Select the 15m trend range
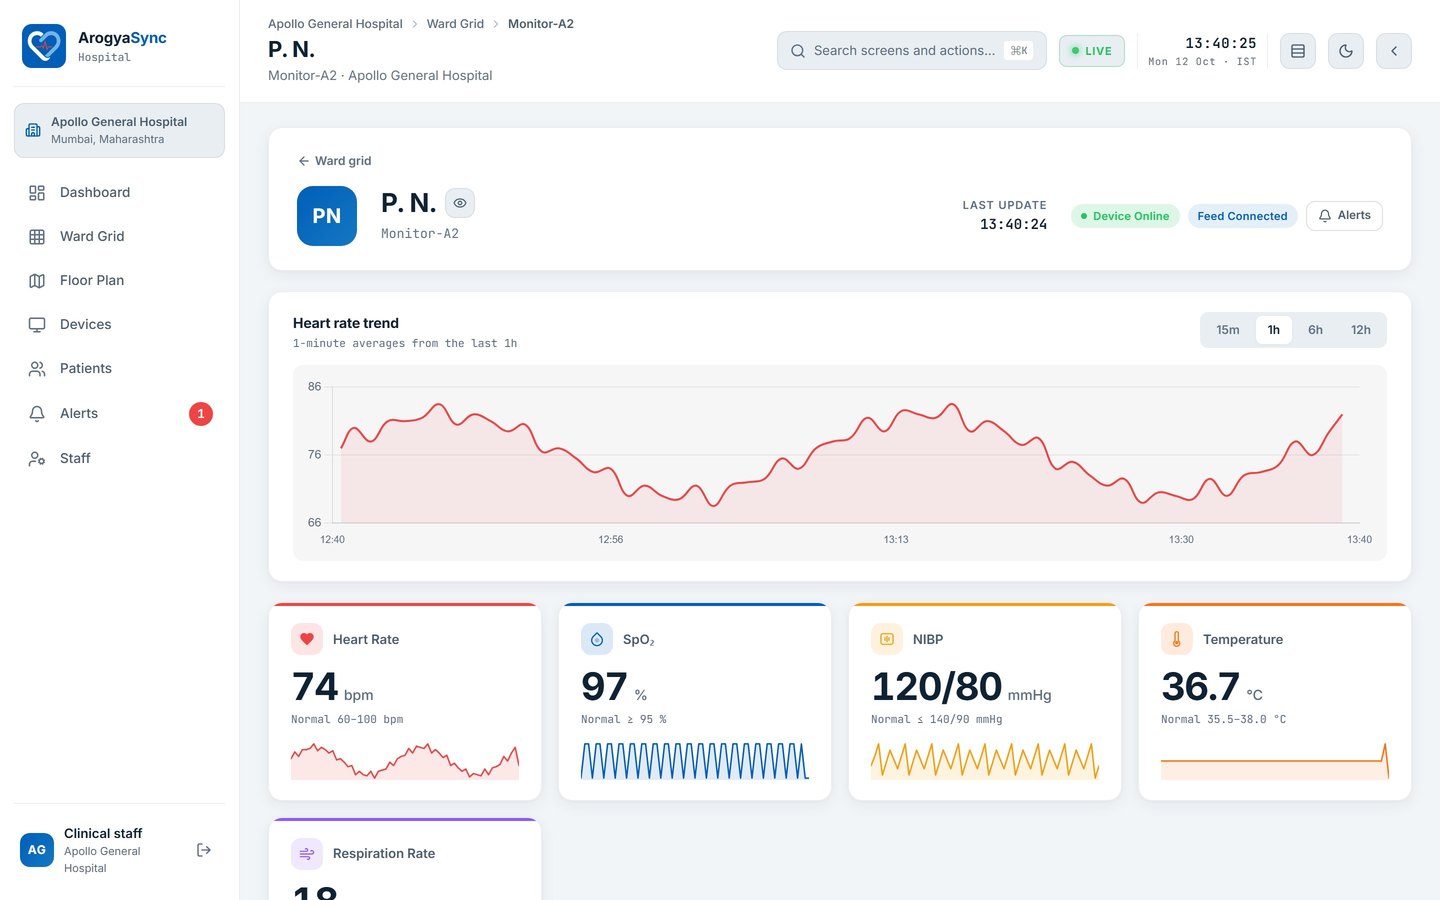Viewport: 1440px width, 900px height. point(1228,330)
